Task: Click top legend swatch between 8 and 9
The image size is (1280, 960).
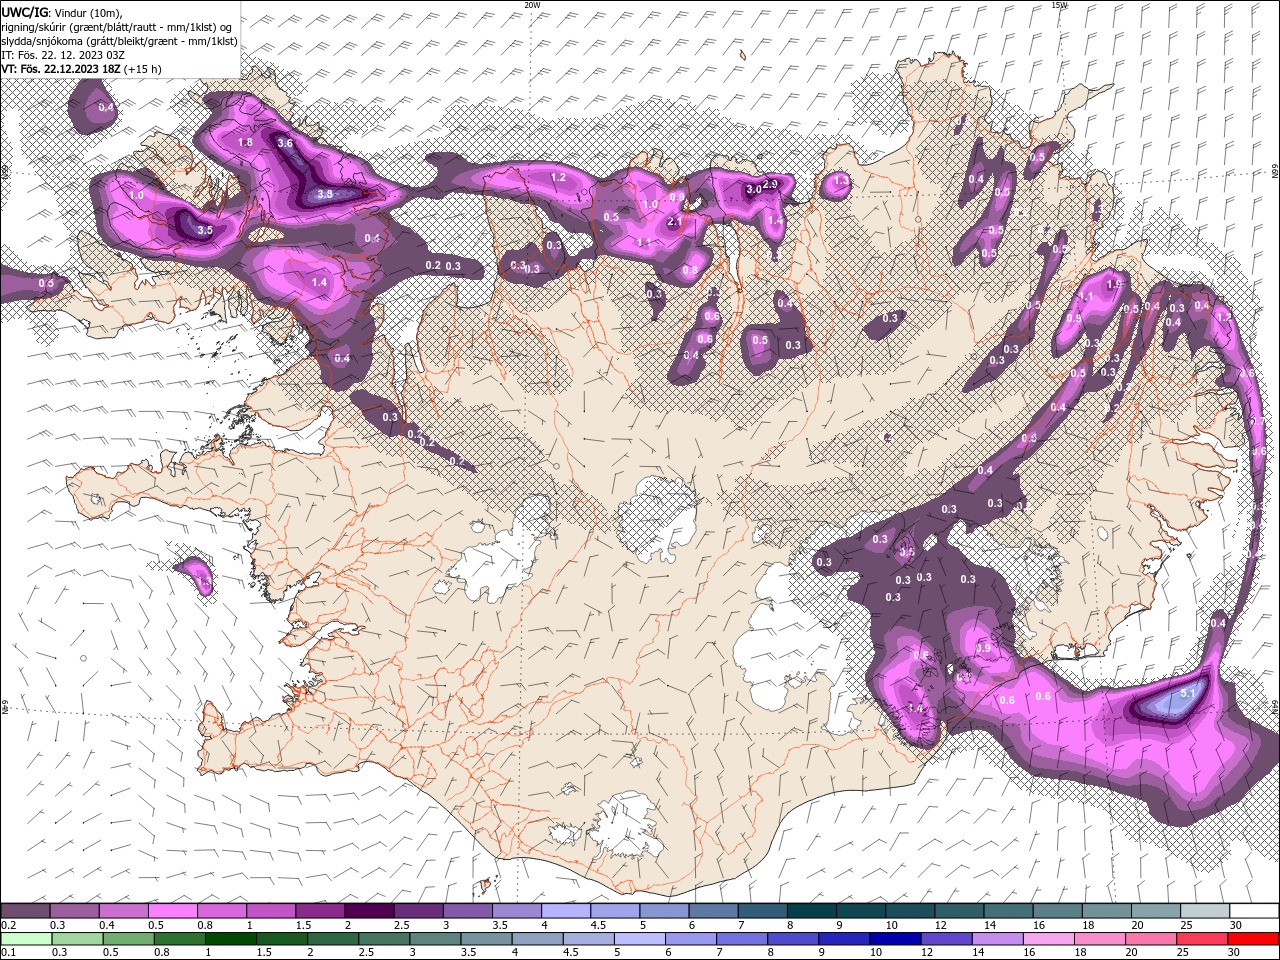Action: (x=811, y=911)
